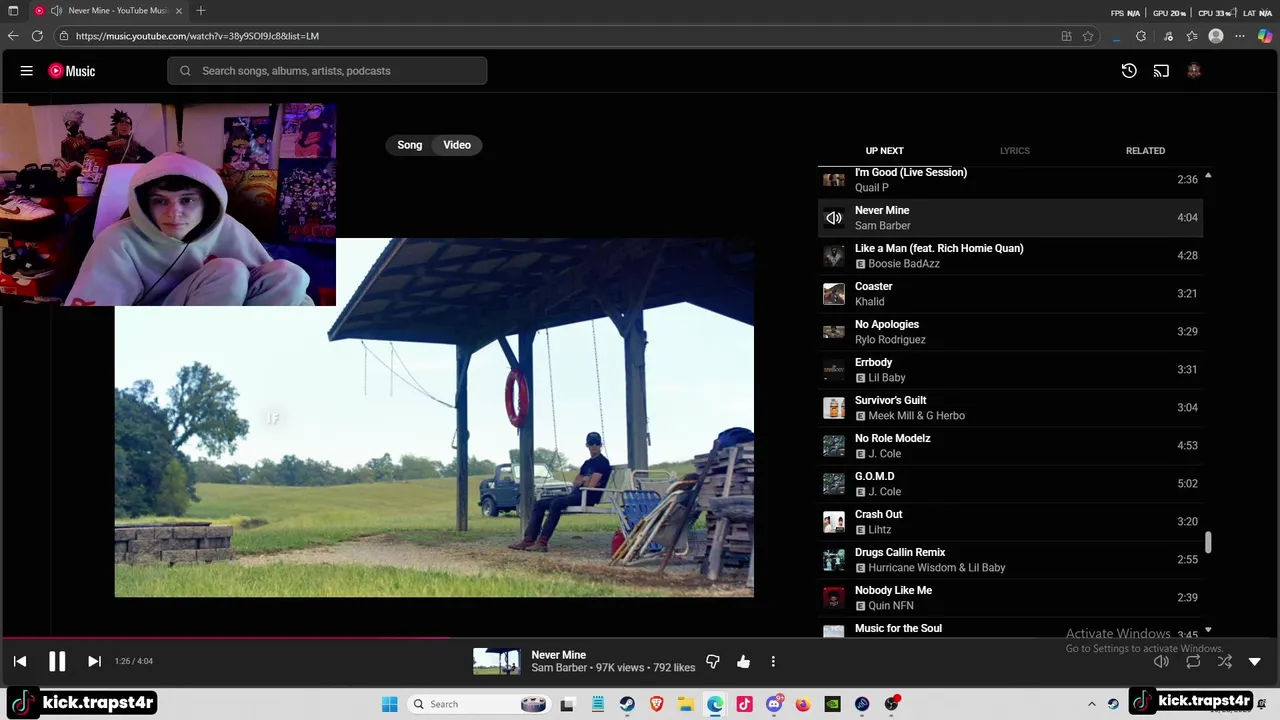Click the playback progress bar
Image resolution: width=1280 pixels, height=720 pixels.
(x=640, y=637)
